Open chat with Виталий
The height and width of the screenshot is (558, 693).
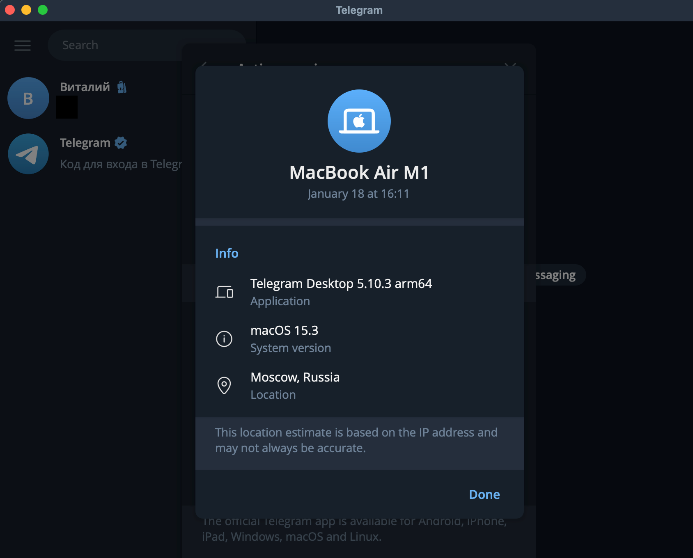[x=91, y=98]
